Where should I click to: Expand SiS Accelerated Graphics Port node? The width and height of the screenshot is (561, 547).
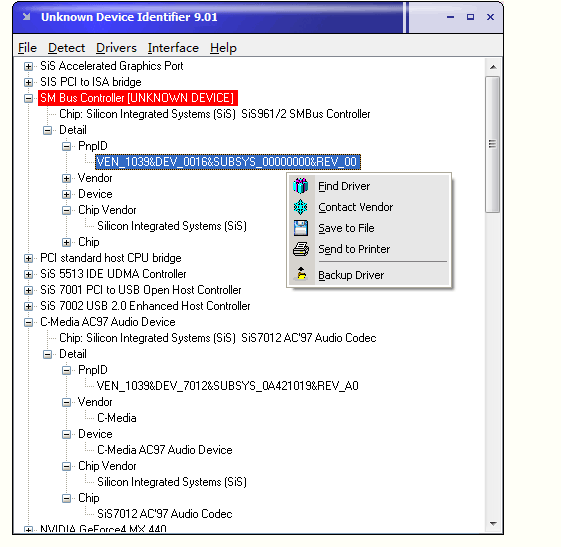click(28, 66)
